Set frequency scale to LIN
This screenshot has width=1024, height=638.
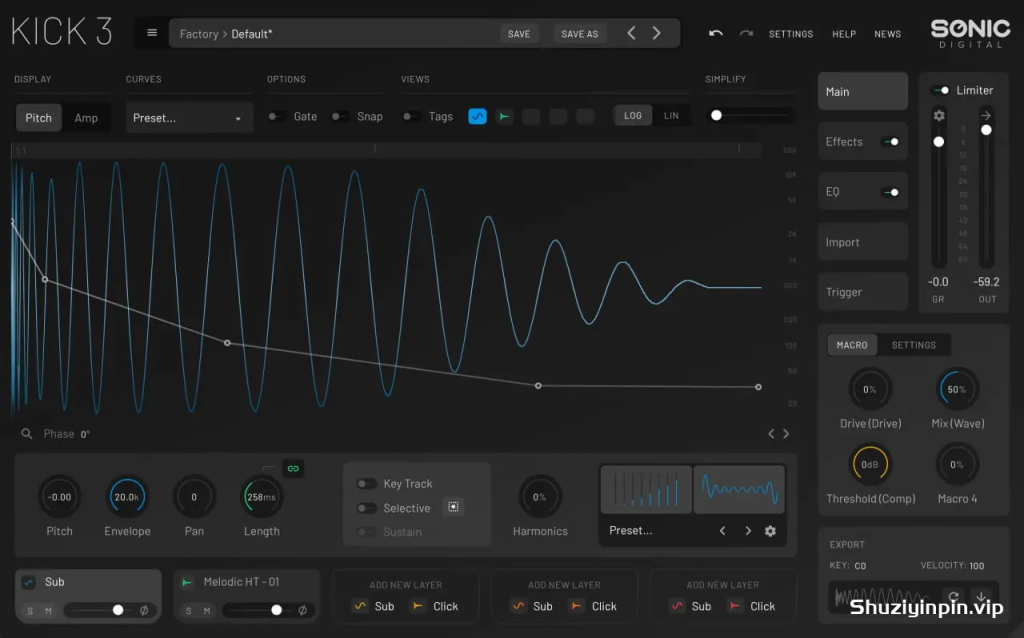(671, 116)
